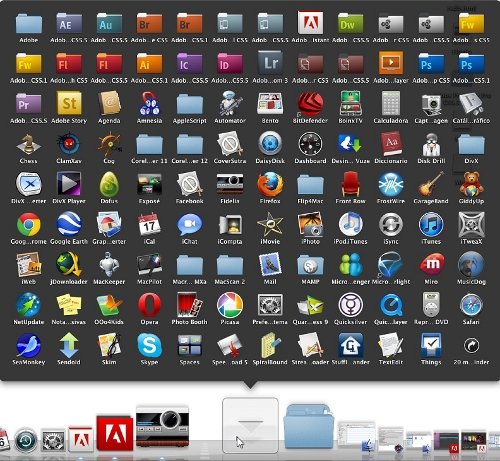Open the AppleScript folder
The width and height of the screenshot is (500, 461).
[x=189, y=104]
